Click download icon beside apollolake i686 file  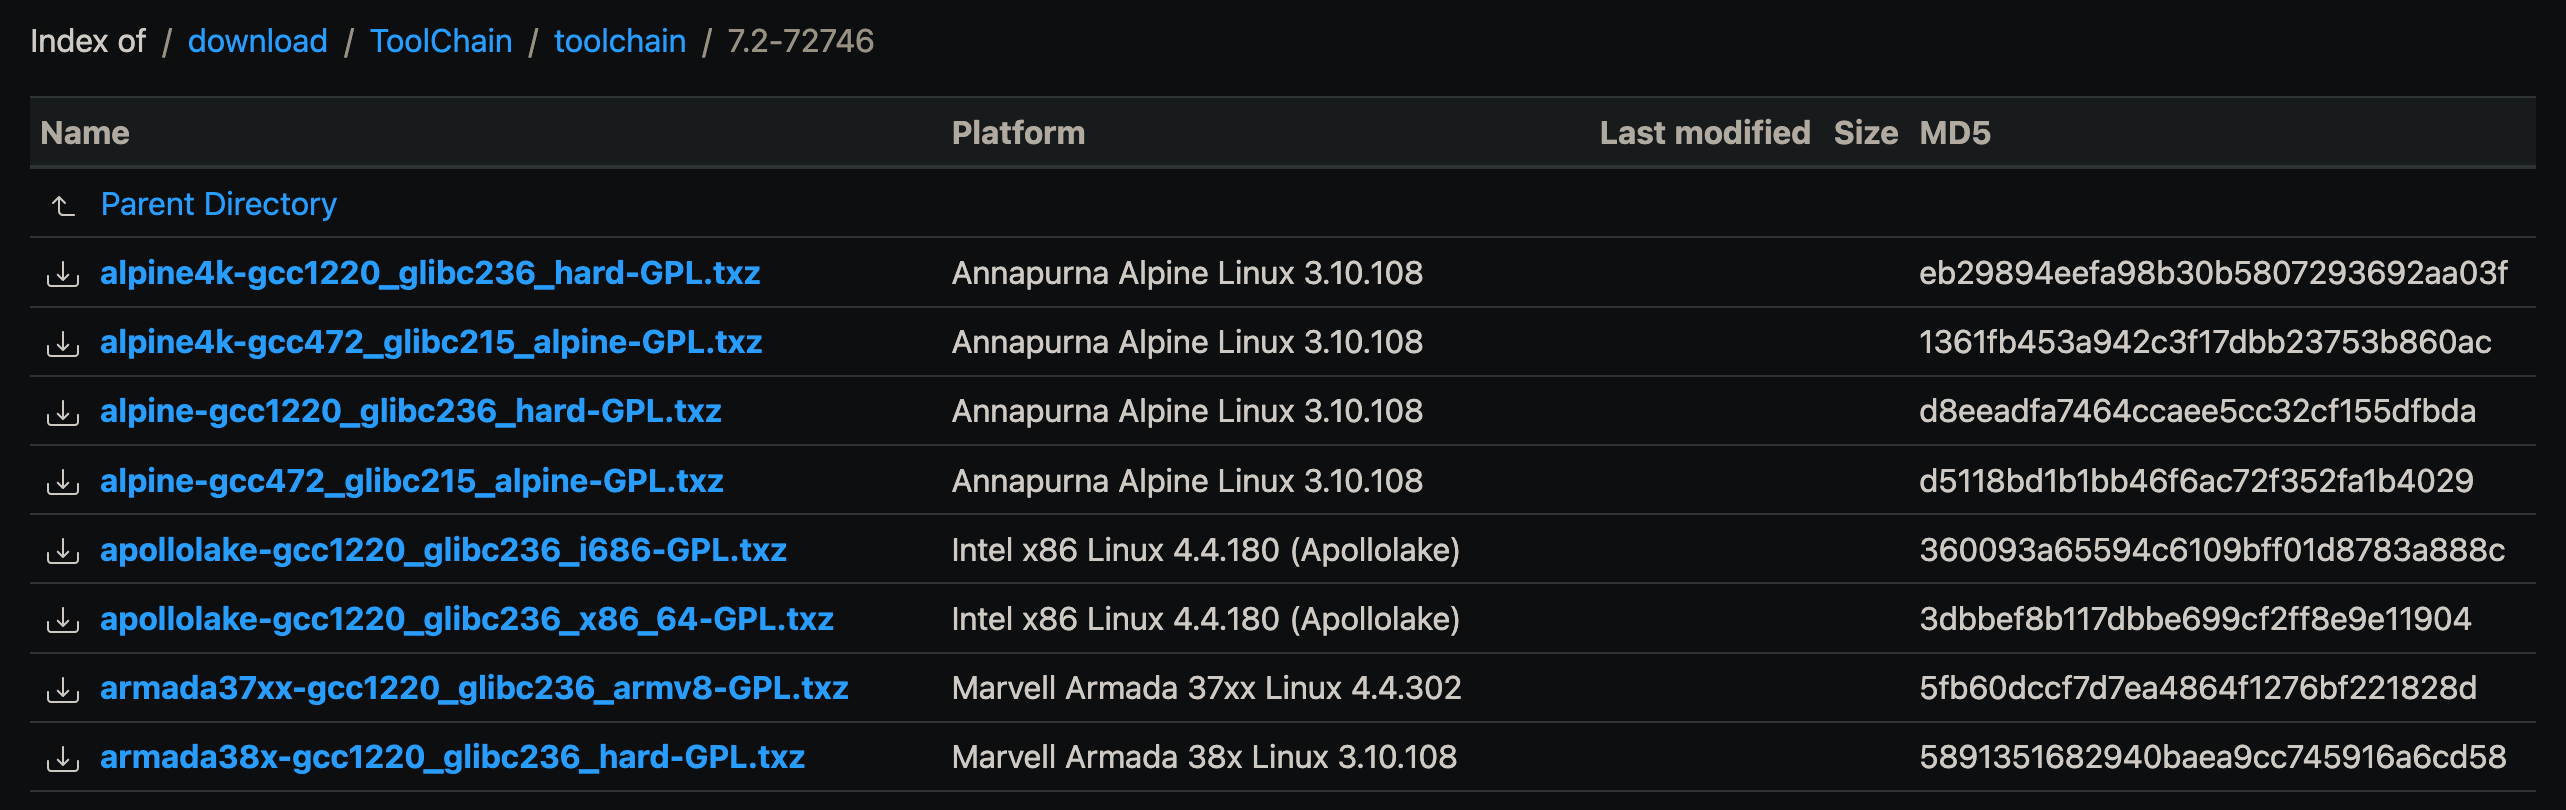click(x=63, y=551)
